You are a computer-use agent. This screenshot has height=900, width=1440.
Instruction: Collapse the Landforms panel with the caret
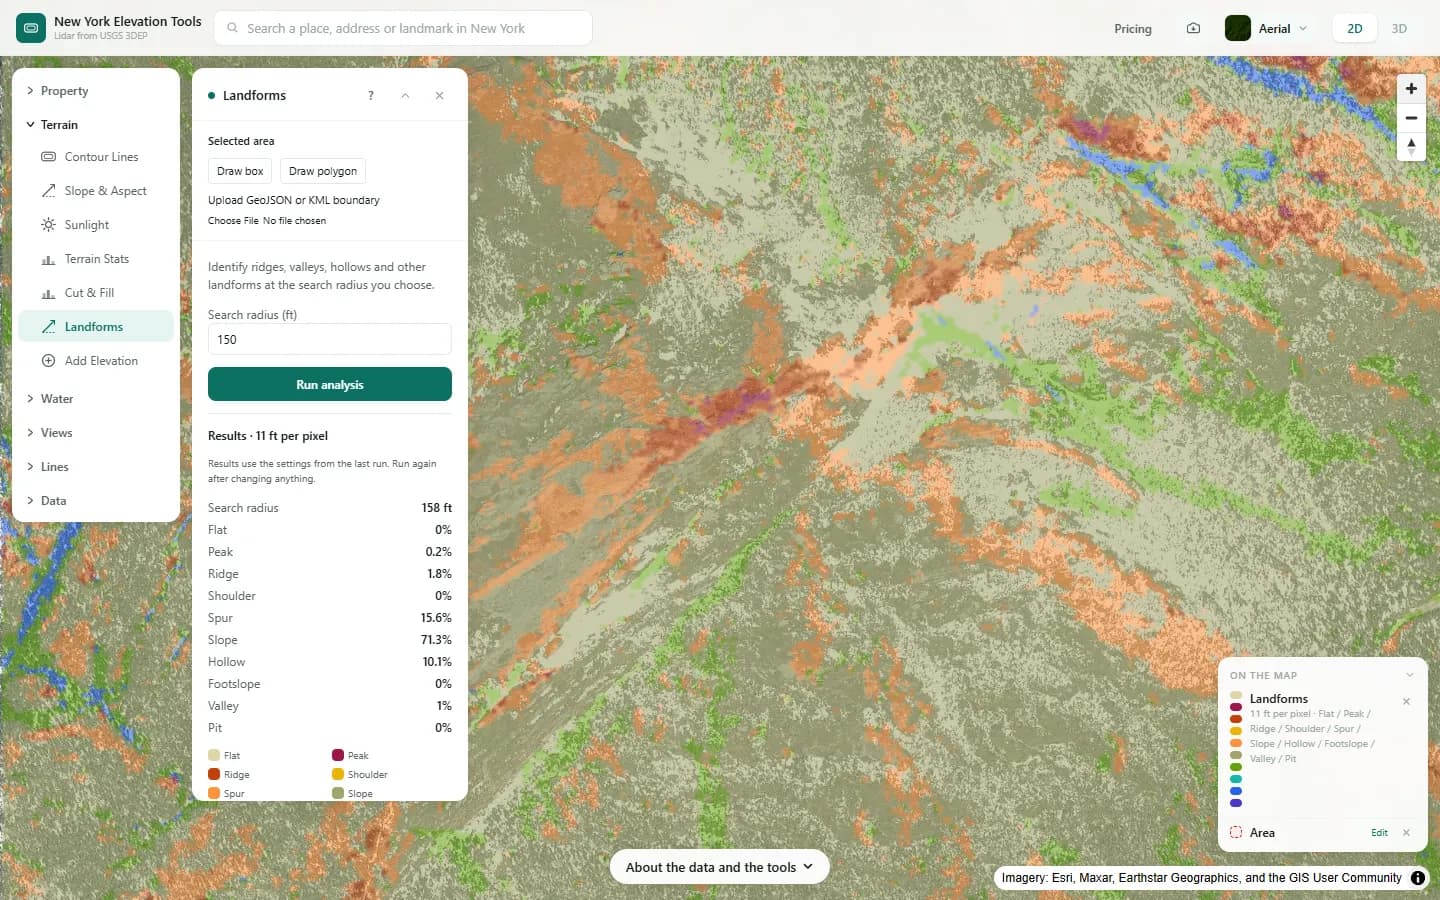405,95
